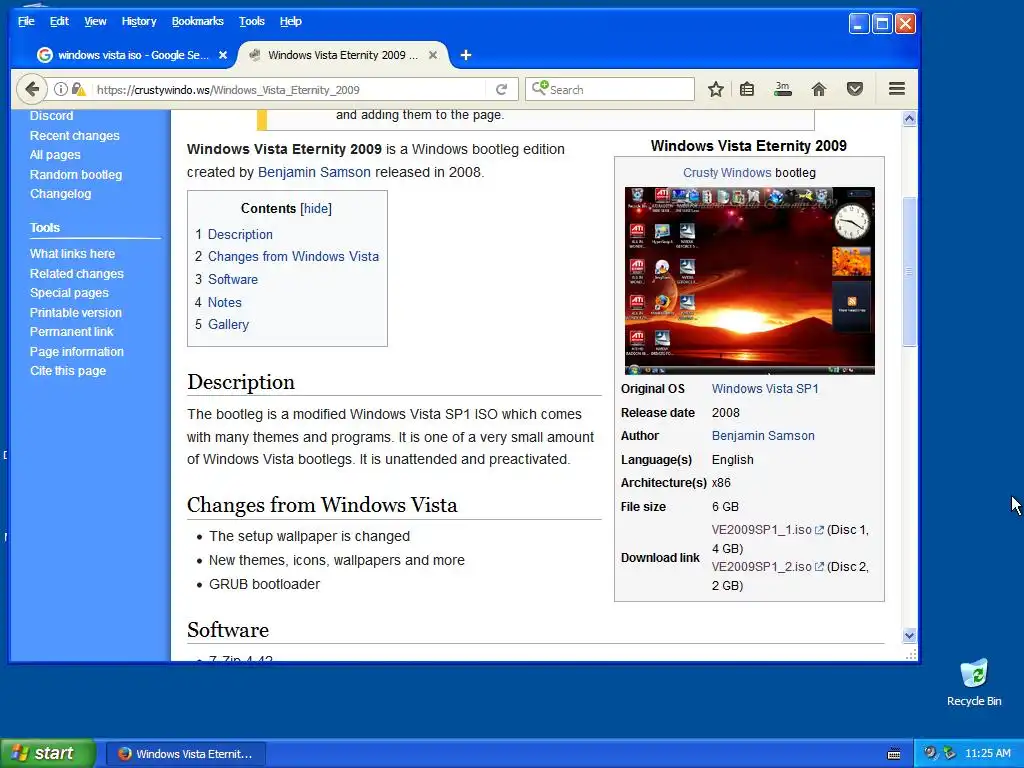
Task: Jump to the Notes contents entry
Action: pyautogui.click(x=225, y=302)
